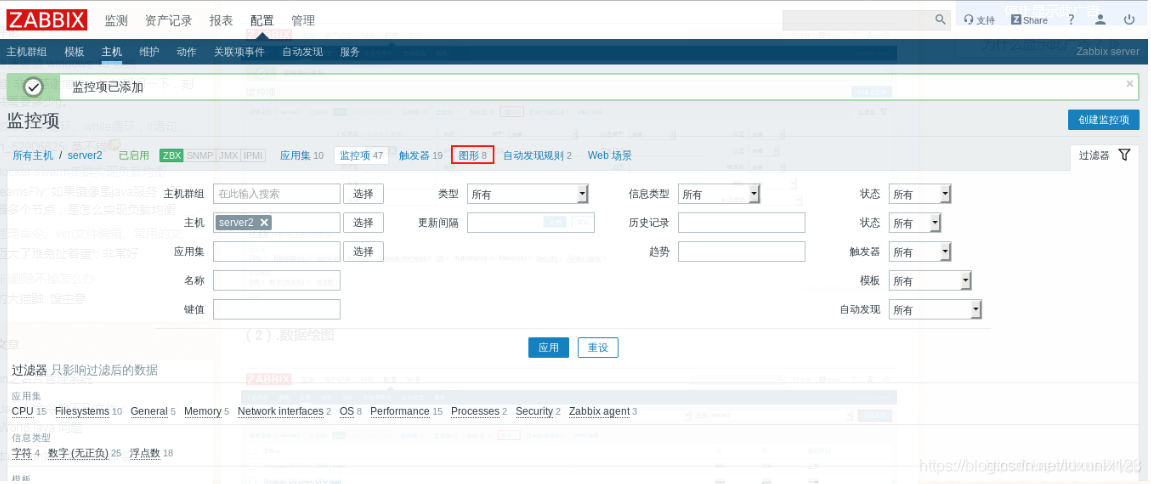Go to 主机群组 submenu
This screenshot has width=1151, height=484.
pyautogui.click(x=26, y=51)
